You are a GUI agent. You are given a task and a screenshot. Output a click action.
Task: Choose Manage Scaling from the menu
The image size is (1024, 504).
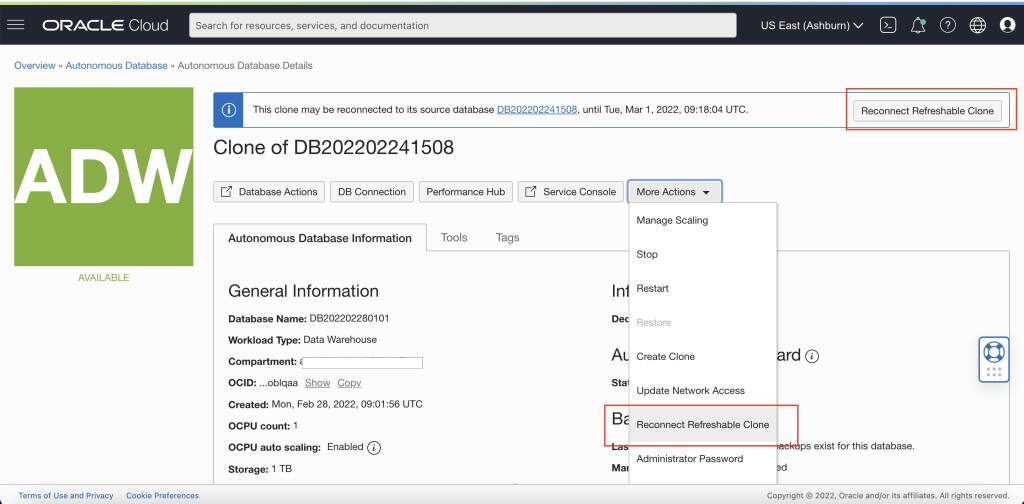pyautogui.click(x=703, y=221)
